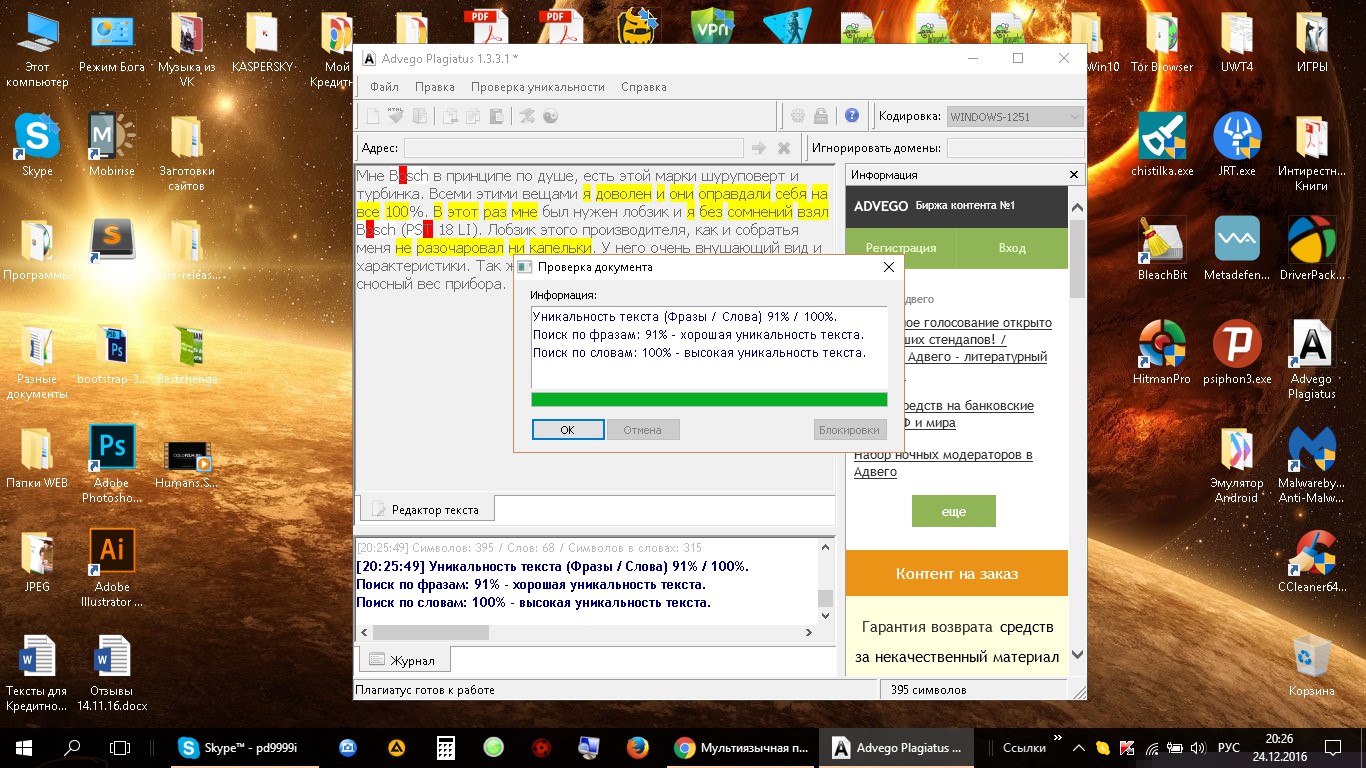
Task: Close the Проверка документа dialog
Action: (889, 267)
